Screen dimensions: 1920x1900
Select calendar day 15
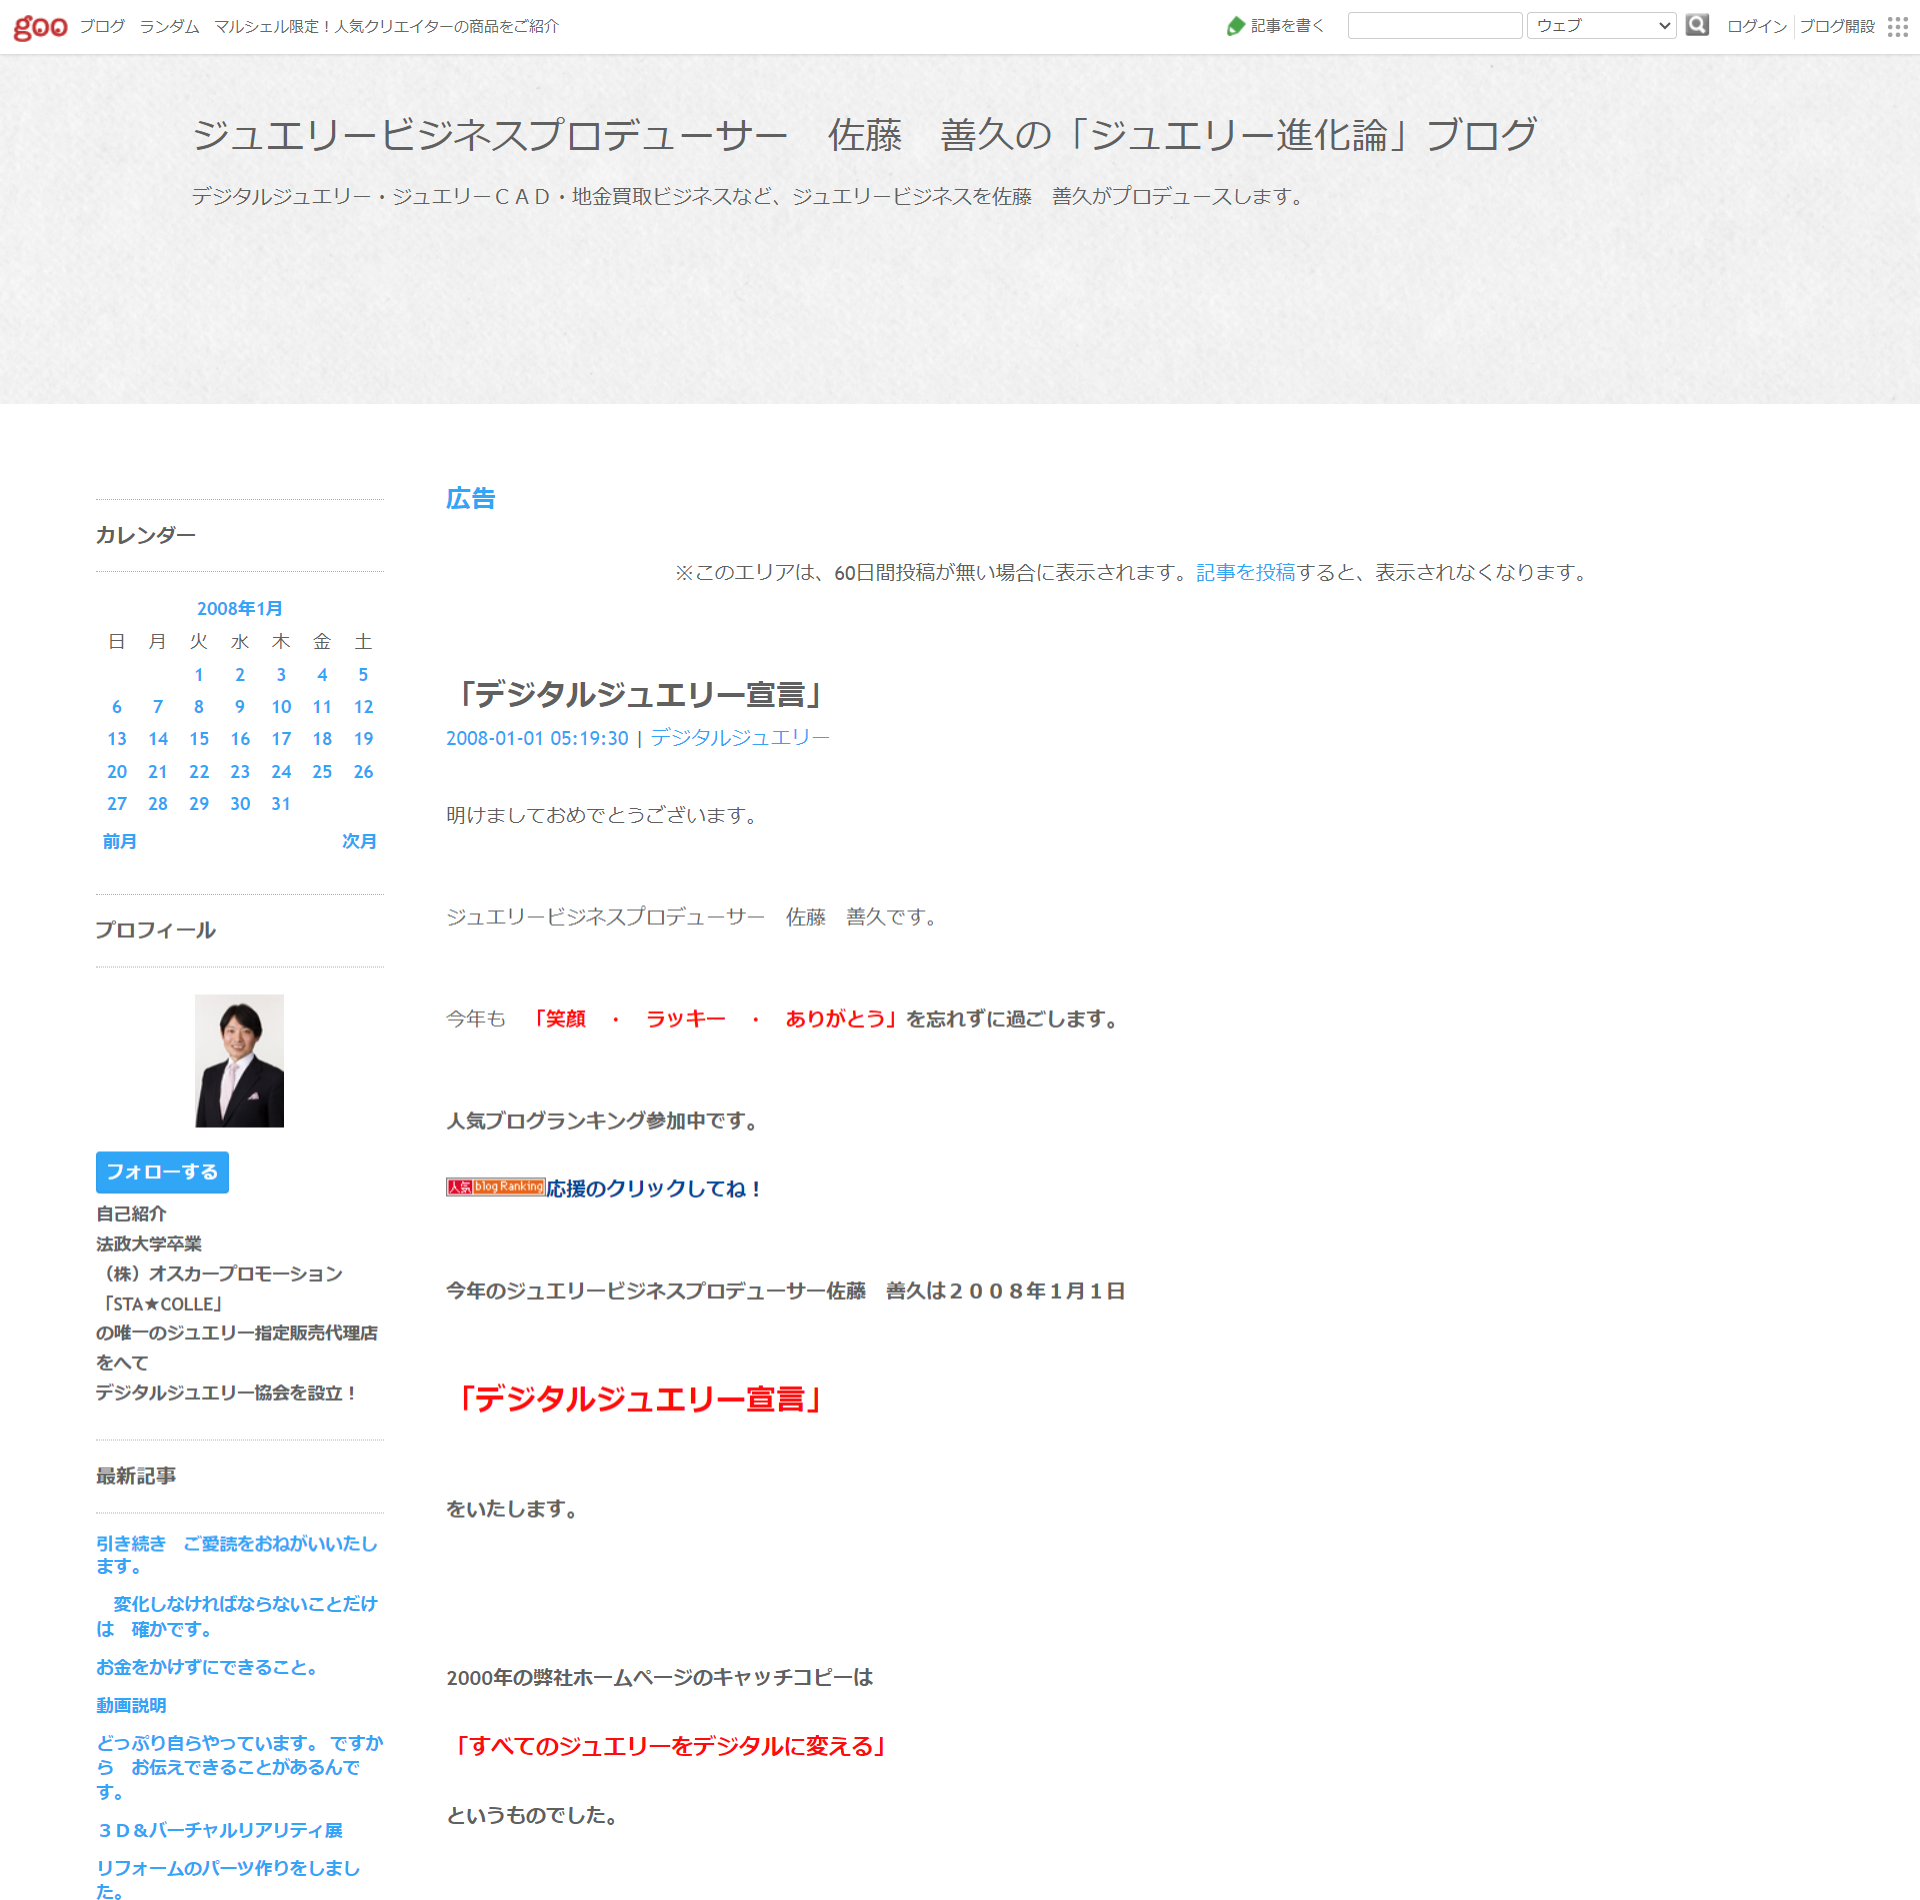pyautogui.click(x=199, y=739)
